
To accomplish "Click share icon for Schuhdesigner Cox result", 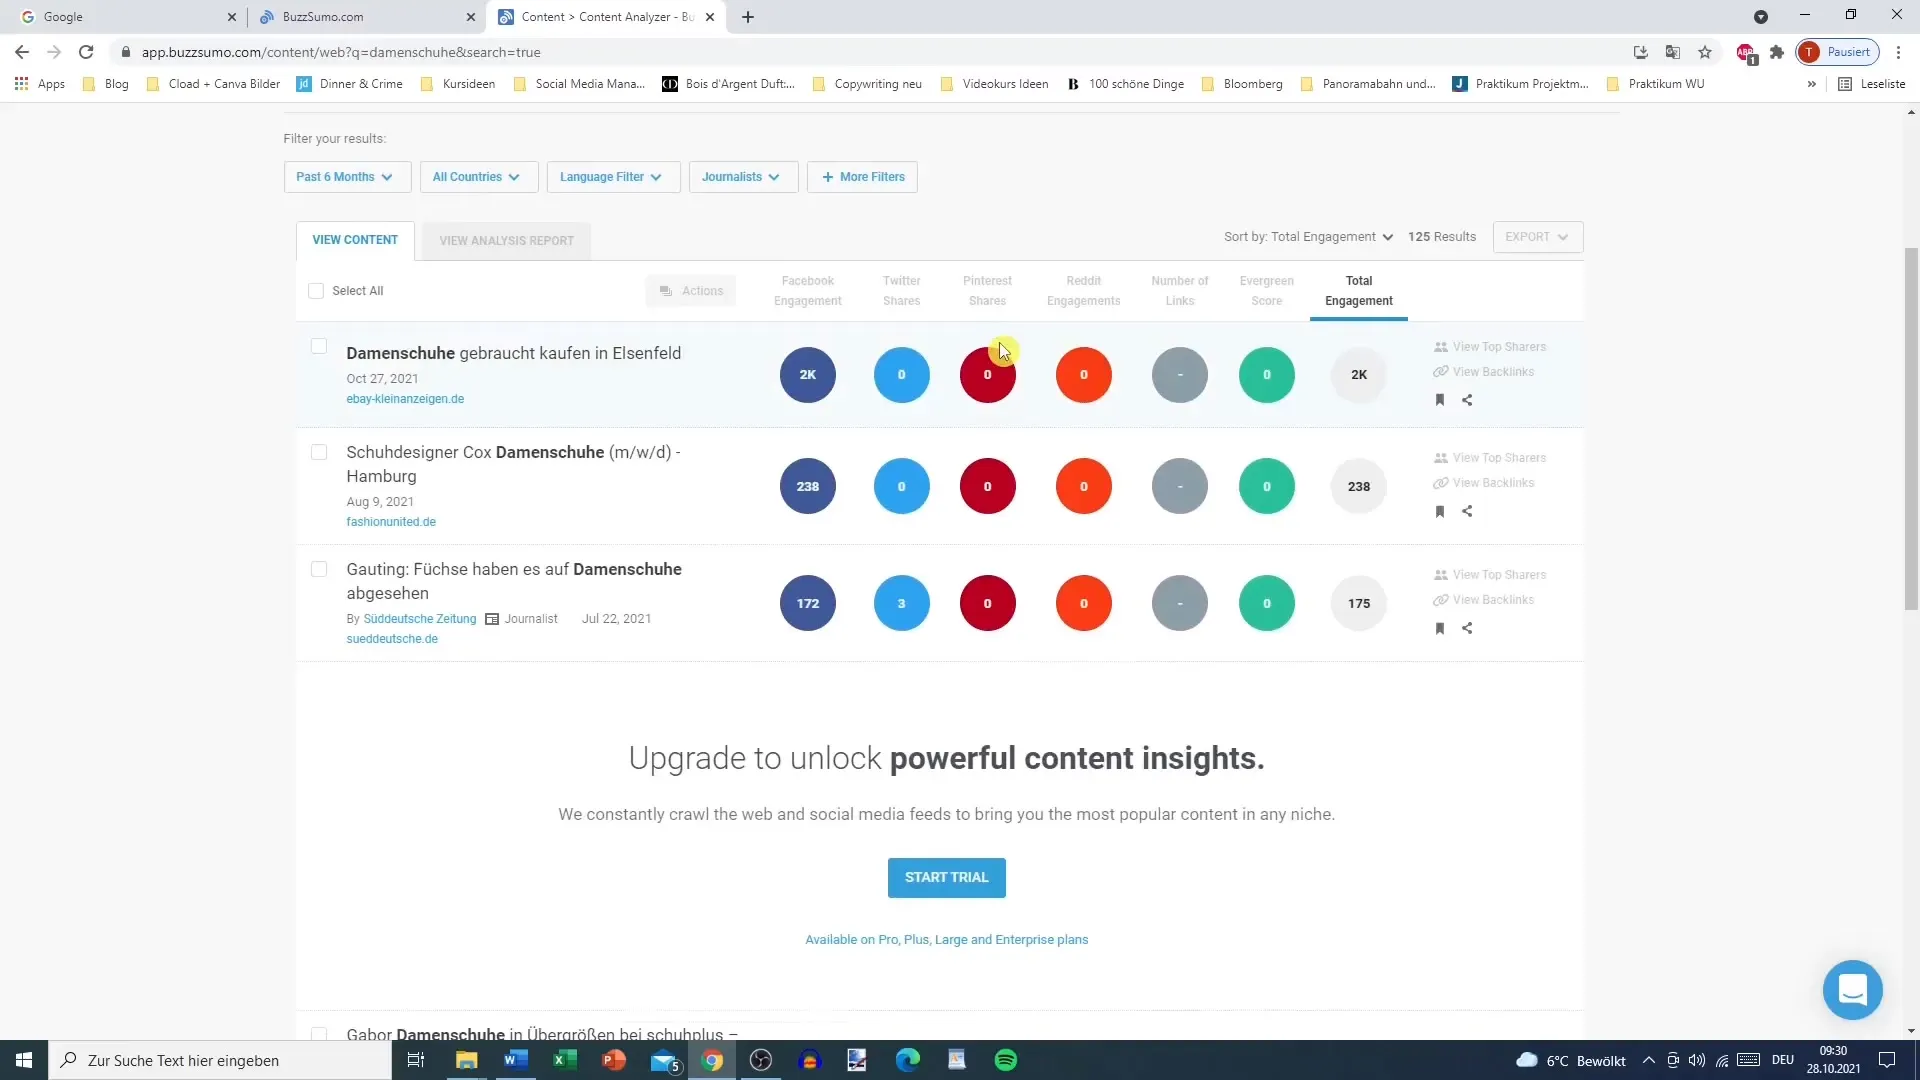I will [x=1468, y=510].
